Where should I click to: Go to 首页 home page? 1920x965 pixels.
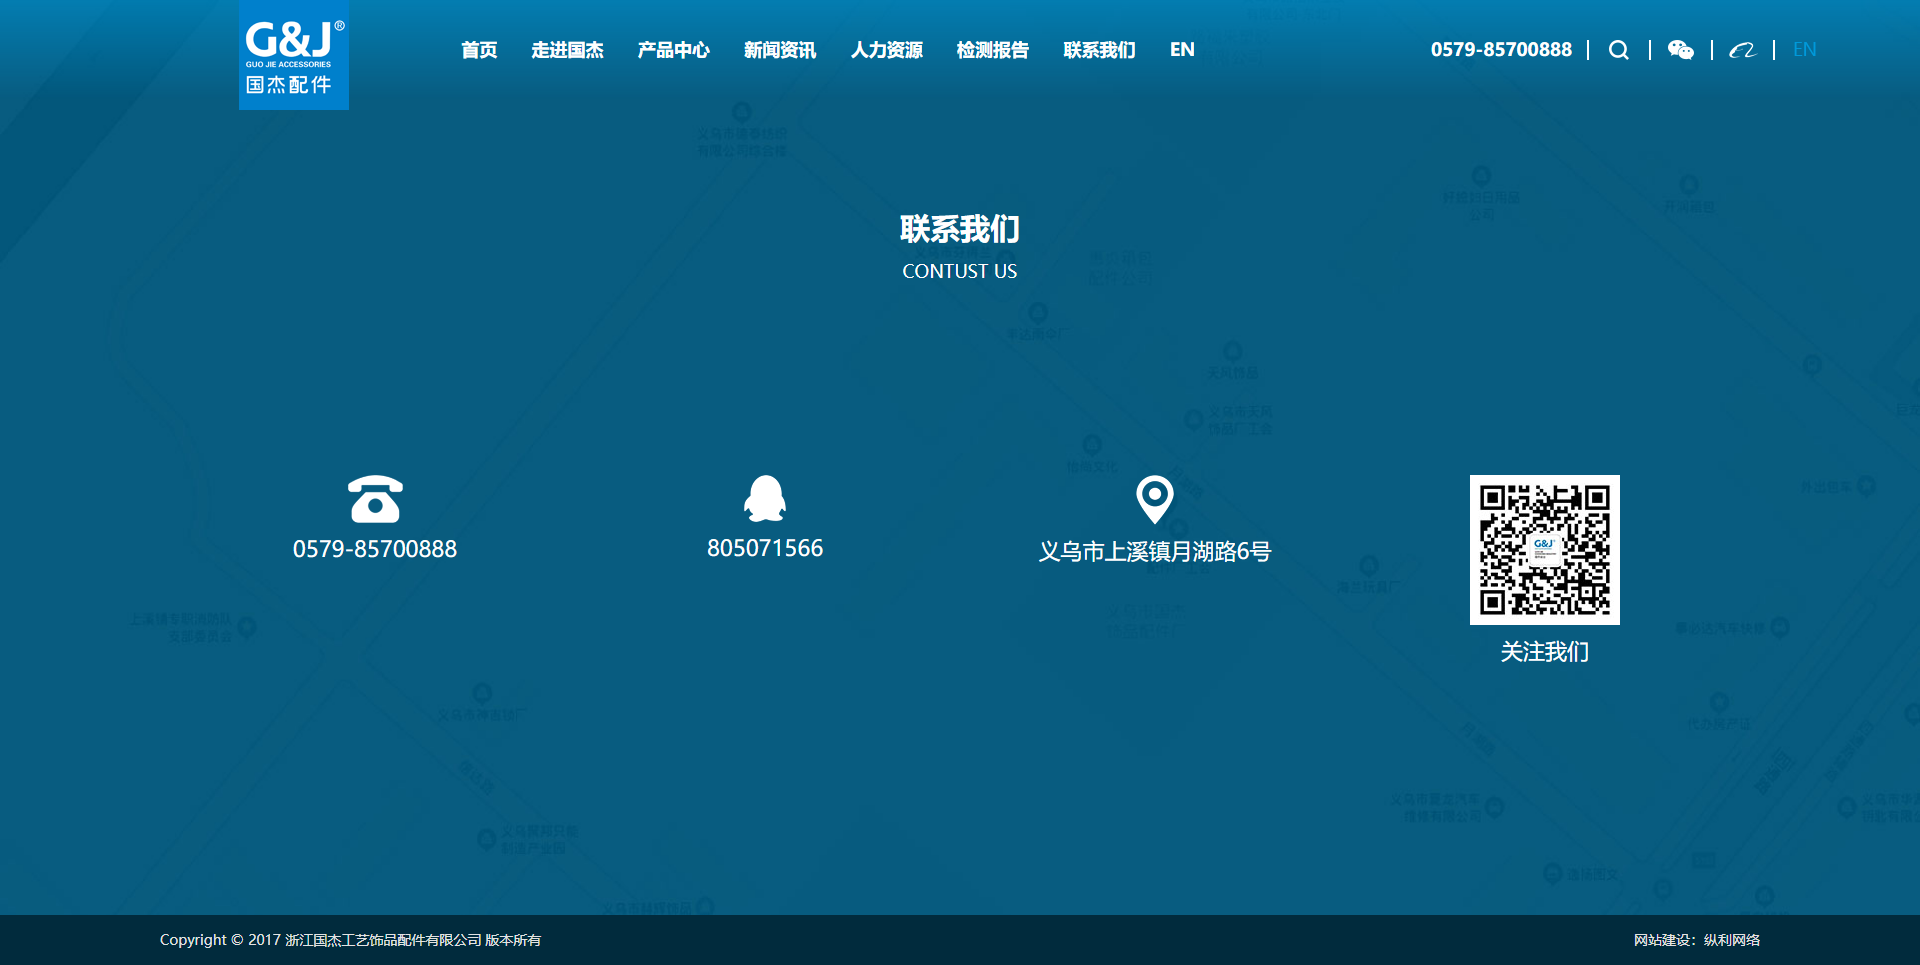[x=479, y=50]
